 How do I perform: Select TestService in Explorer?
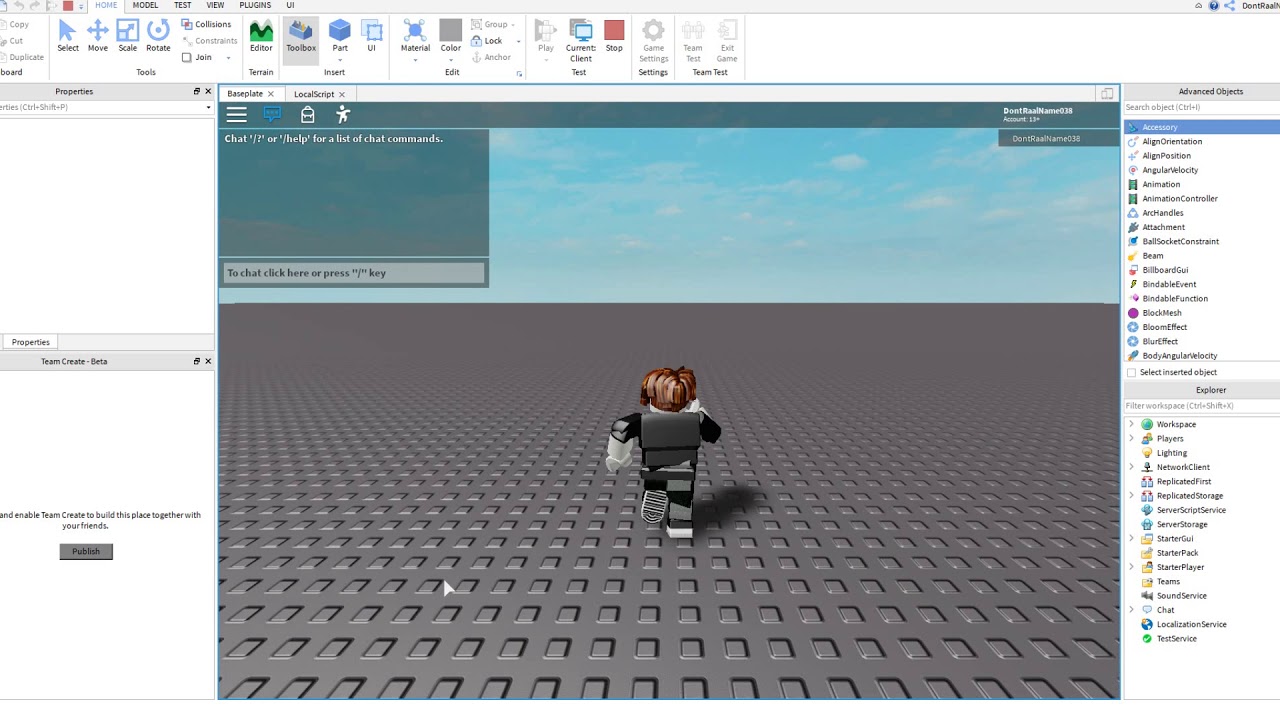pos(1176,639)
